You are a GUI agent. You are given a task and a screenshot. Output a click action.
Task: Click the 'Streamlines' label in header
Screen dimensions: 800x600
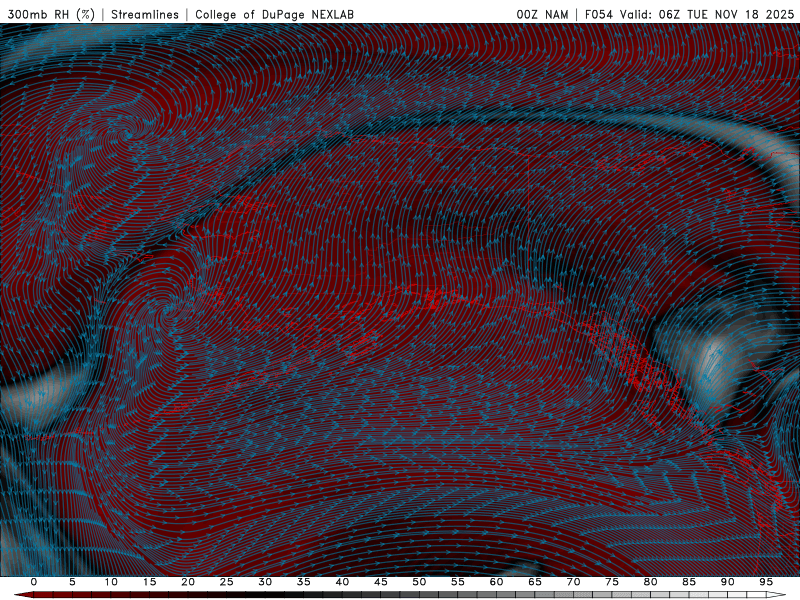point(145,15)
